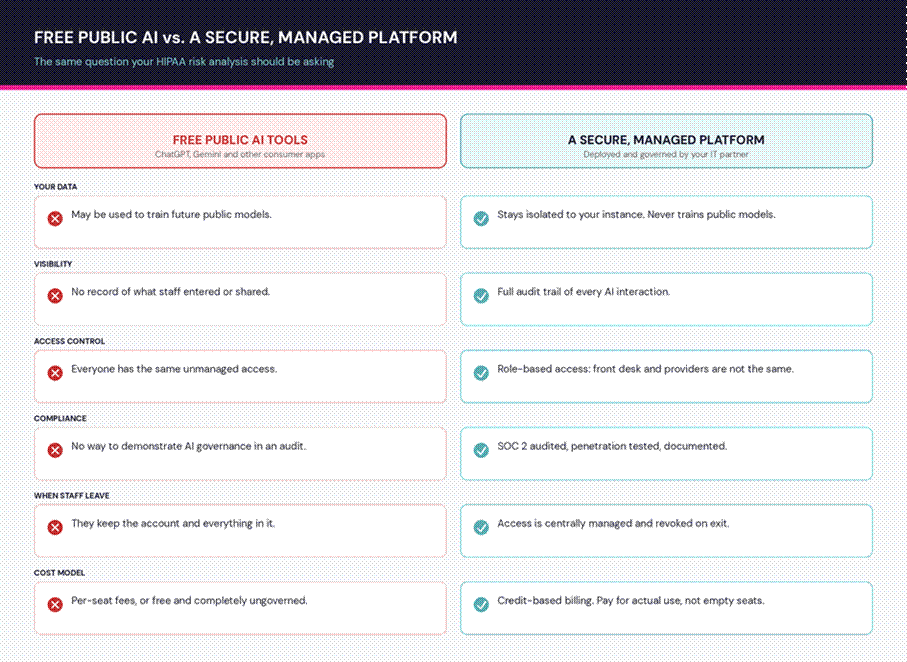Screen dimensions: 907x662
Task: Click text 'SOC 2 audited, penetration tested, documented.'
Action: [x=612, y=446]
